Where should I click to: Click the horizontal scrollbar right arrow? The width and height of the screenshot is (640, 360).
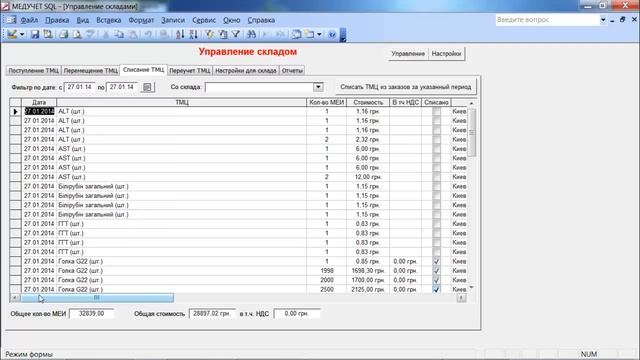461,298
